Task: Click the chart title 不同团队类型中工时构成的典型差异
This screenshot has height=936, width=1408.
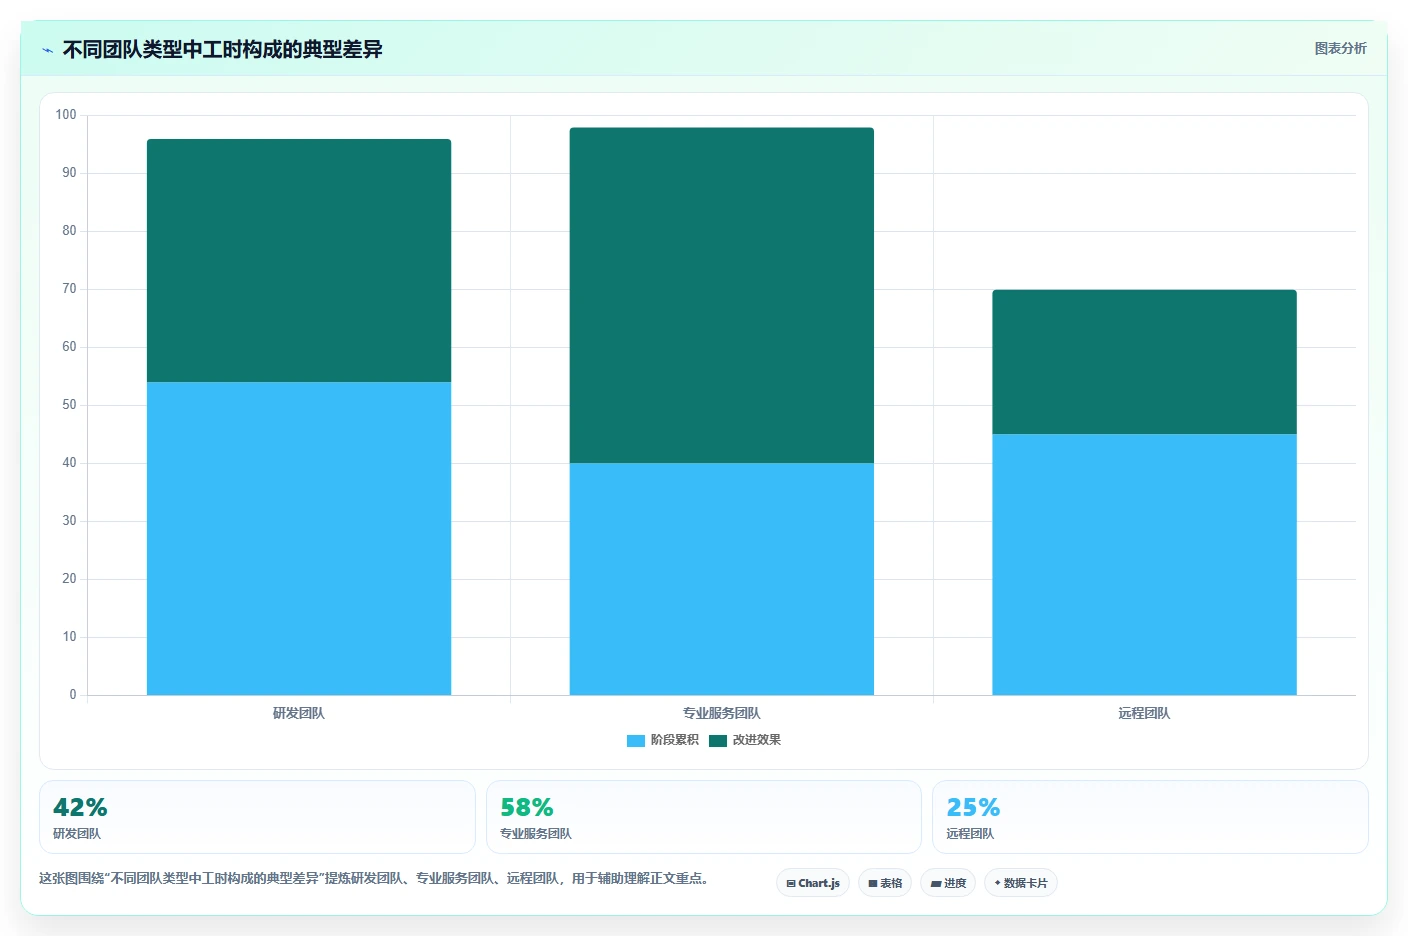Action: 223,50
